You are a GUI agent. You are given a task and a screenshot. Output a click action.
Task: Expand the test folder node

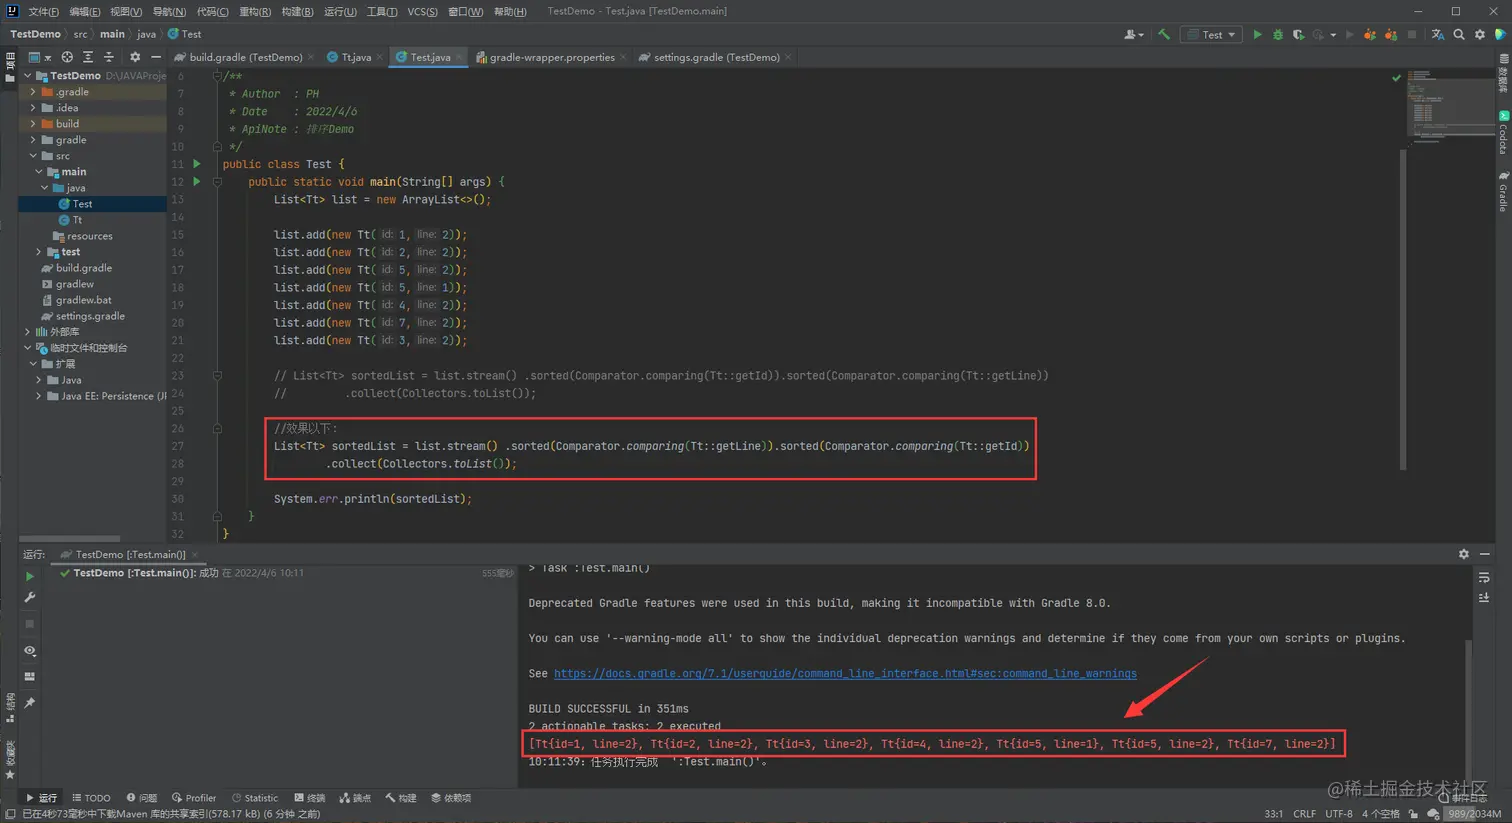tap(39, 252)
